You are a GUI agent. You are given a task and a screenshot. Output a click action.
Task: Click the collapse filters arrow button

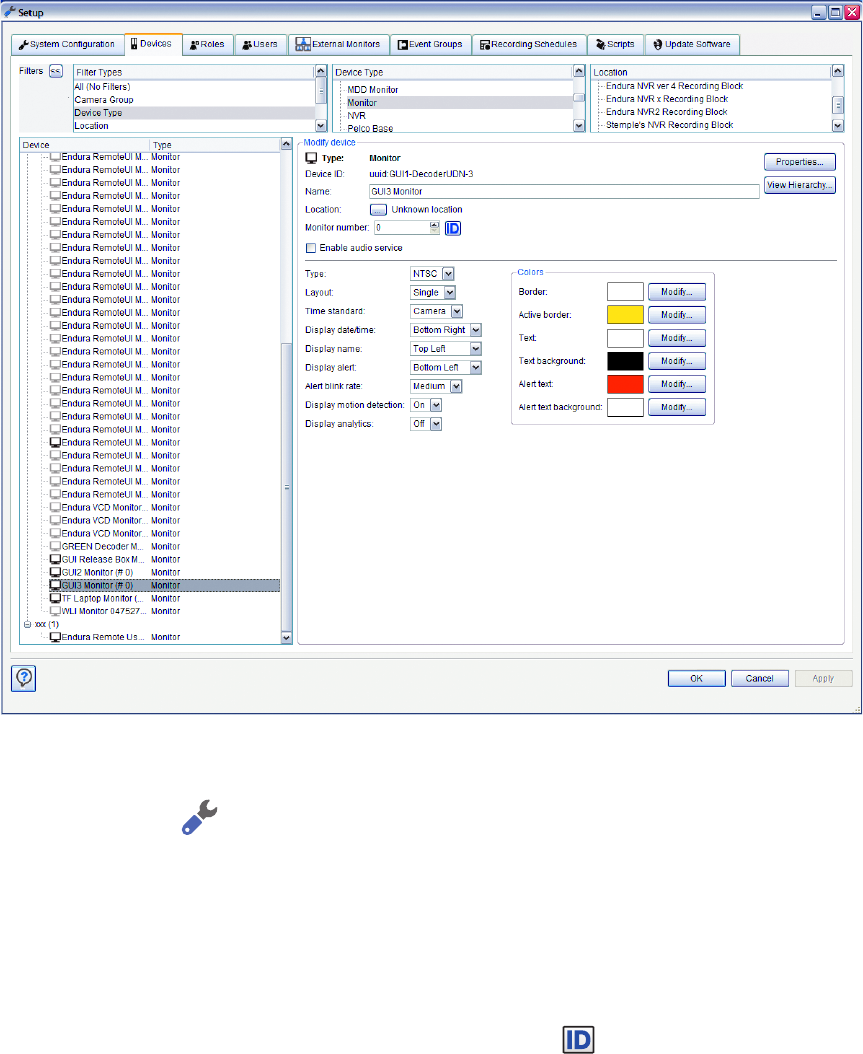click(x=56, y=71)
